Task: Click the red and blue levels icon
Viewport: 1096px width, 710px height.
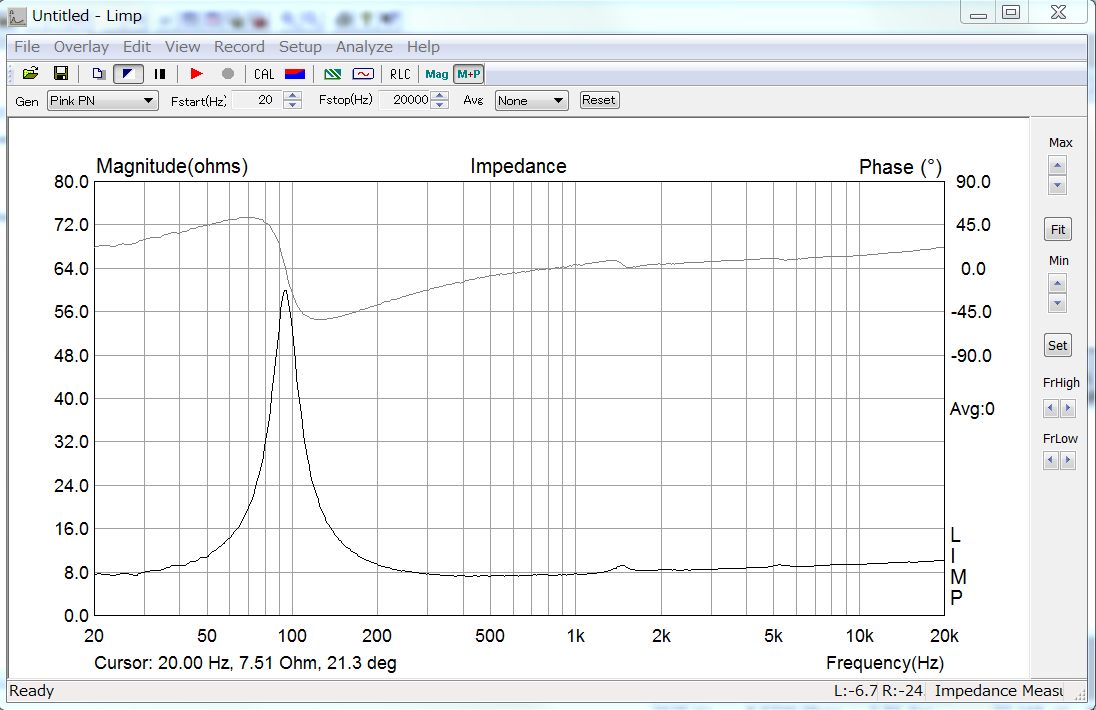Action: coord(294,74)
